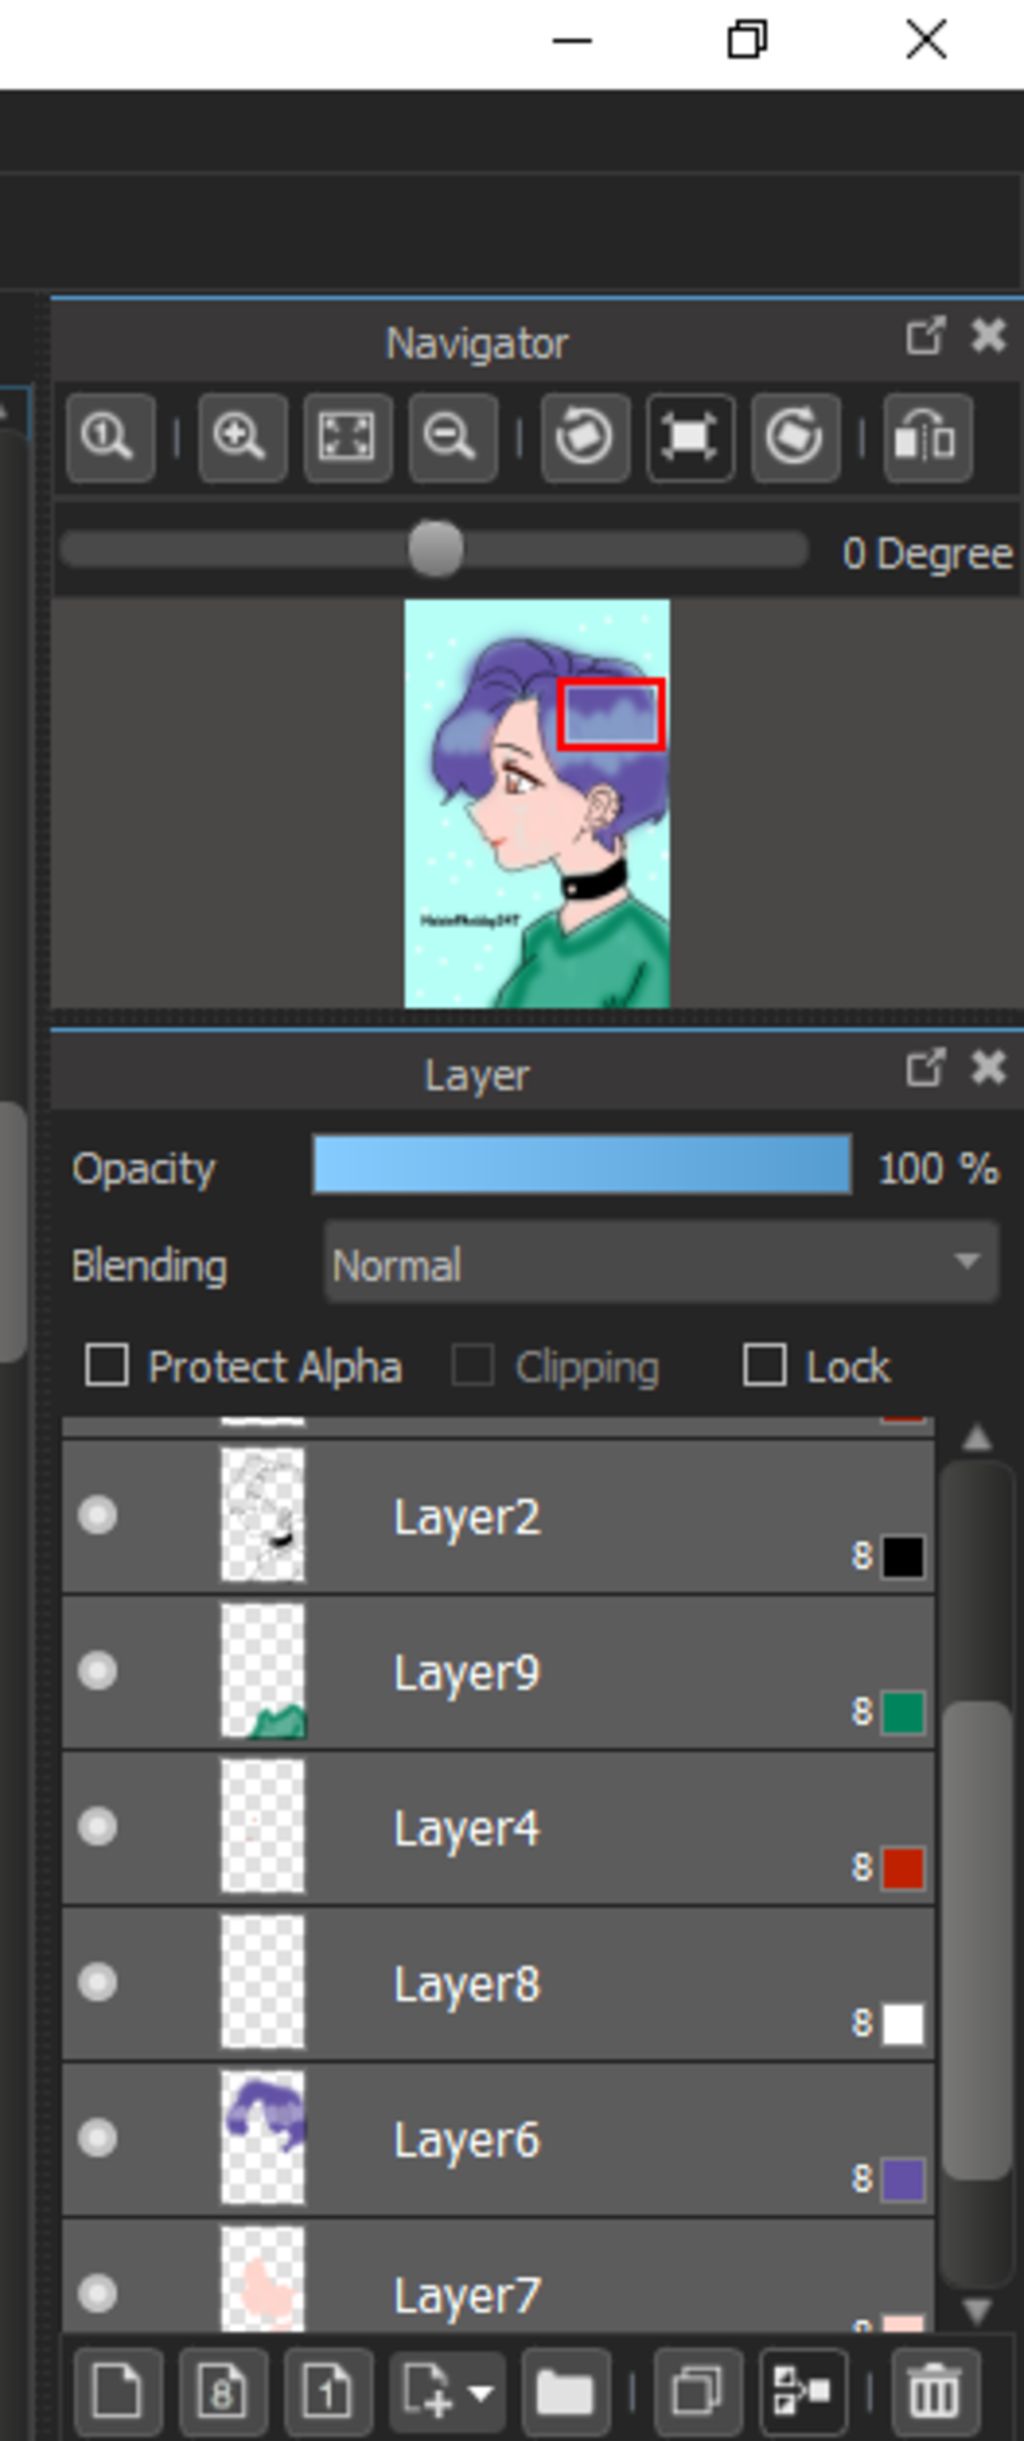Screen dimensions: 1024x2441
Task: Check the Lock checkbox
Action: click(x=764, y=1366)
